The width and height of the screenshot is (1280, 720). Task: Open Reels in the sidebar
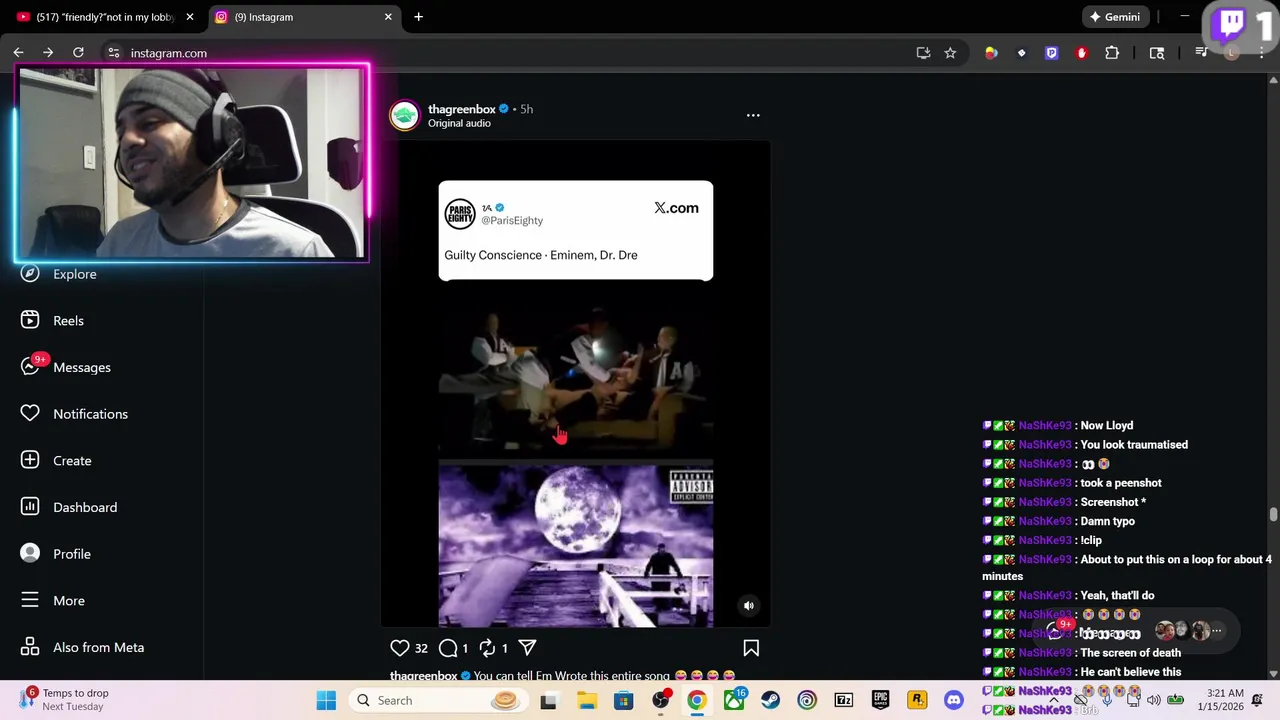coord(55,320)
